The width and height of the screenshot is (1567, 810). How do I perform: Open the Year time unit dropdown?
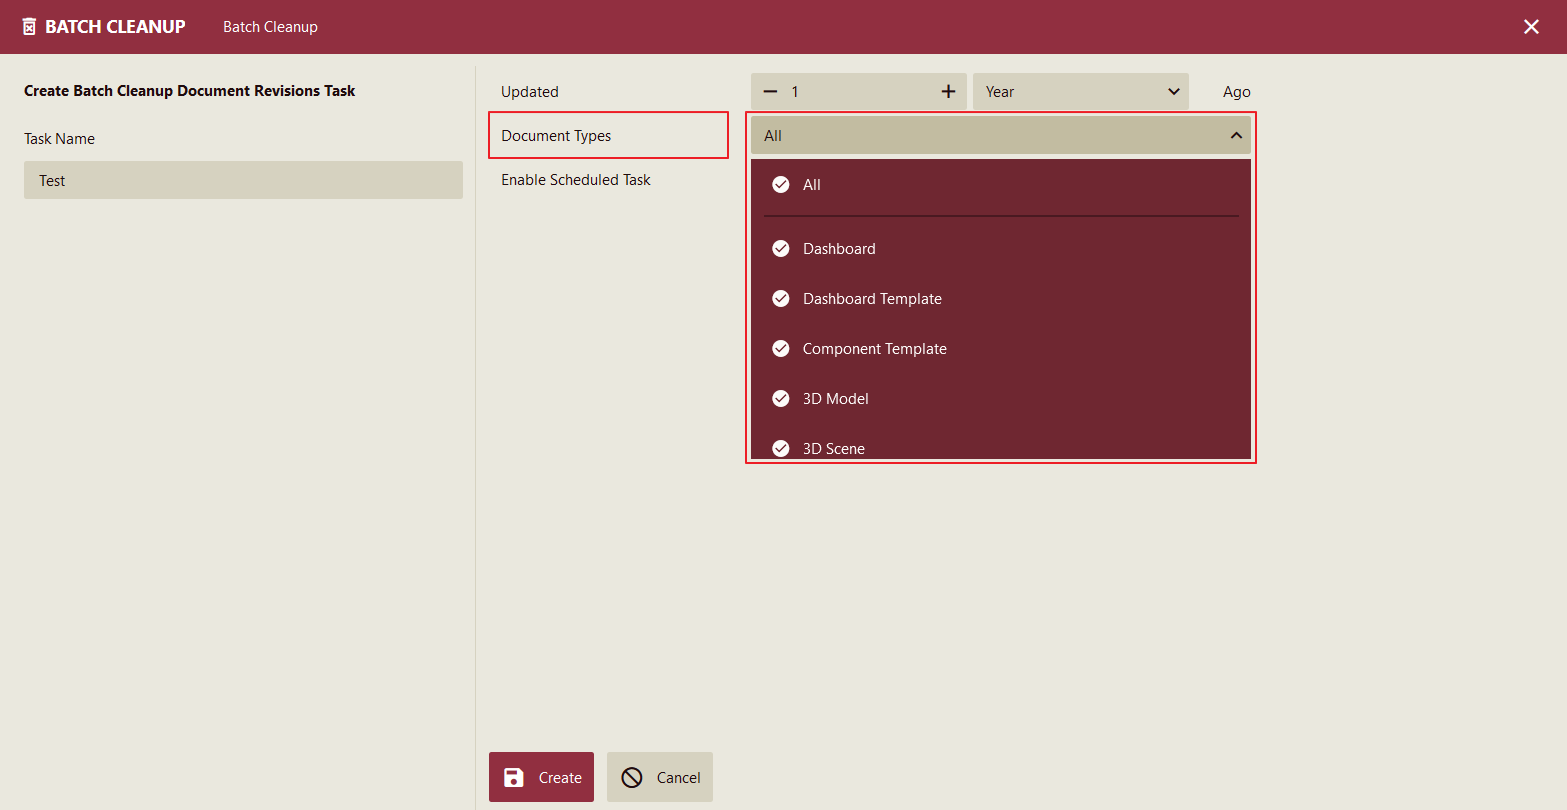pos(1080,92)
